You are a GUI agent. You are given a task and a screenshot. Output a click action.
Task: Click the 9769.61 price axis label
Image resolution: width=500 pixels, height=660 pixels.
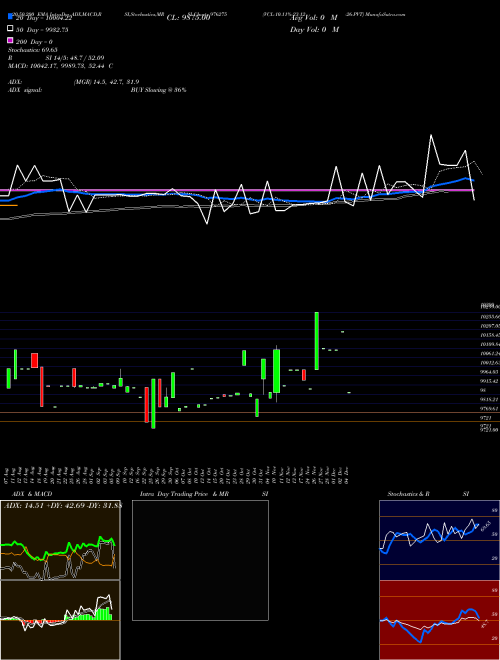click(489, 408)
